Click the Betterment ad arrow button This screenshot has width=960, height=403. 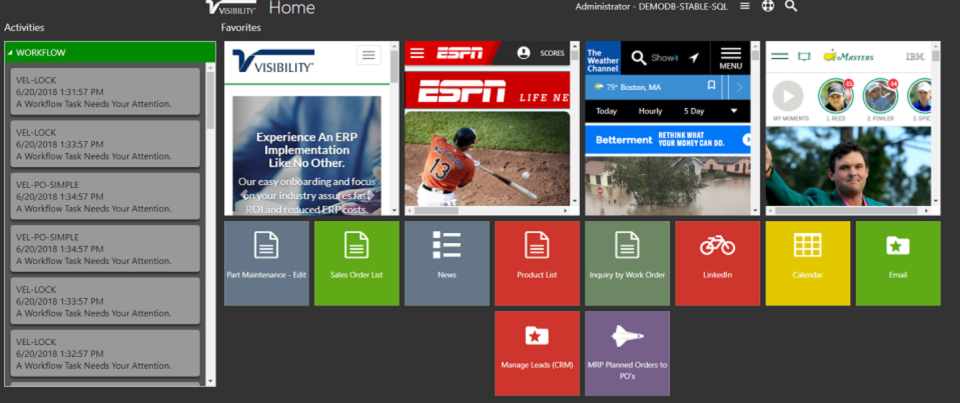(x=746, y=140)
